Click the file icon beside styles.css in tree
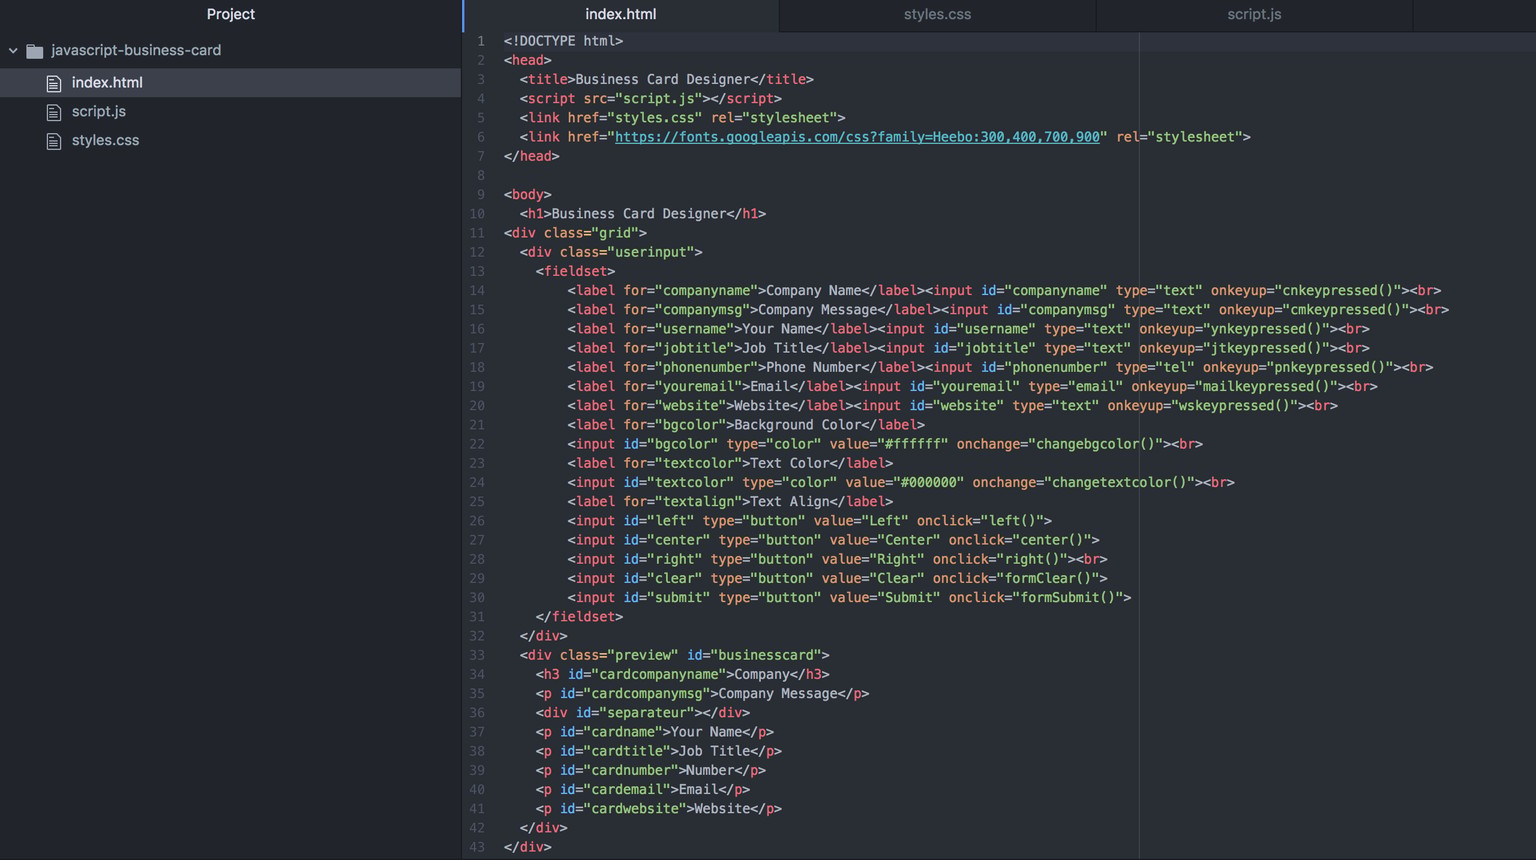The height and width of the screenshot is (860, 1536). click(54, 141)
